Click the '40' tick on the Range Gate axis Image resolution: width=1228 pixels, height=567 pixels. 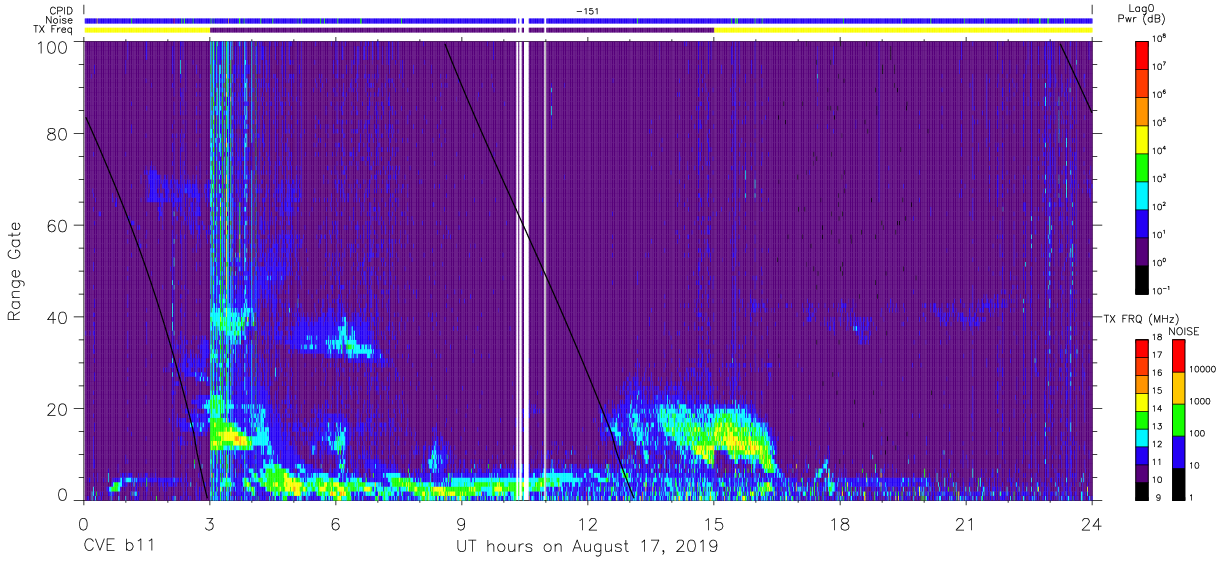58,317
